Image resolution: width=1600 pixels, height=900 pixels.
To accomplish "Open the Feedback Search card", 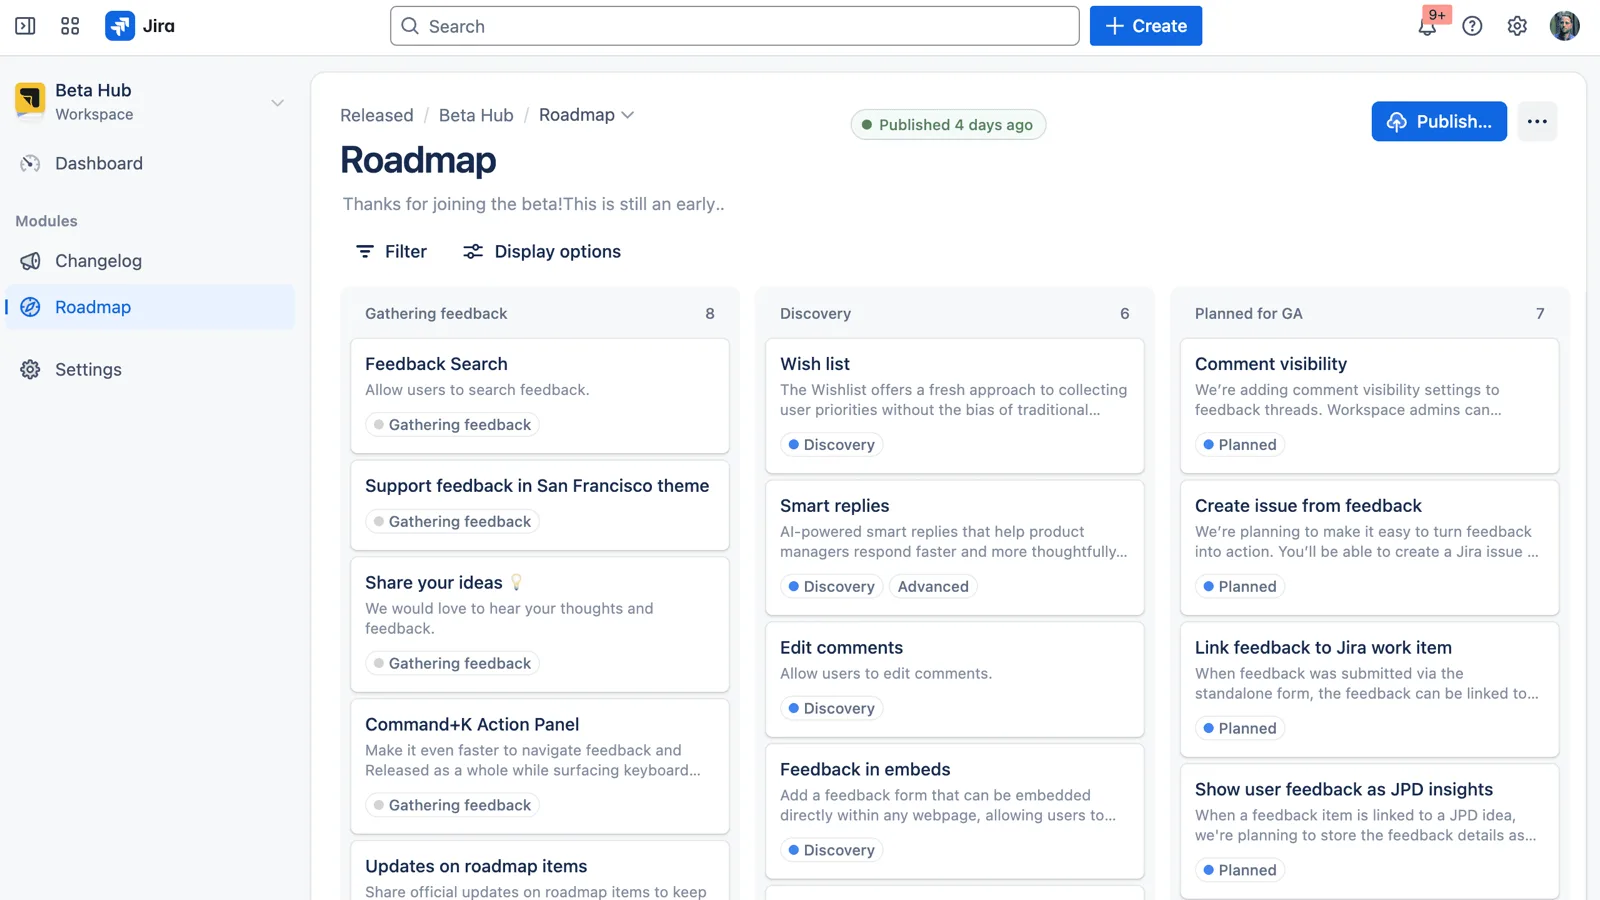I will coord(540,396).
